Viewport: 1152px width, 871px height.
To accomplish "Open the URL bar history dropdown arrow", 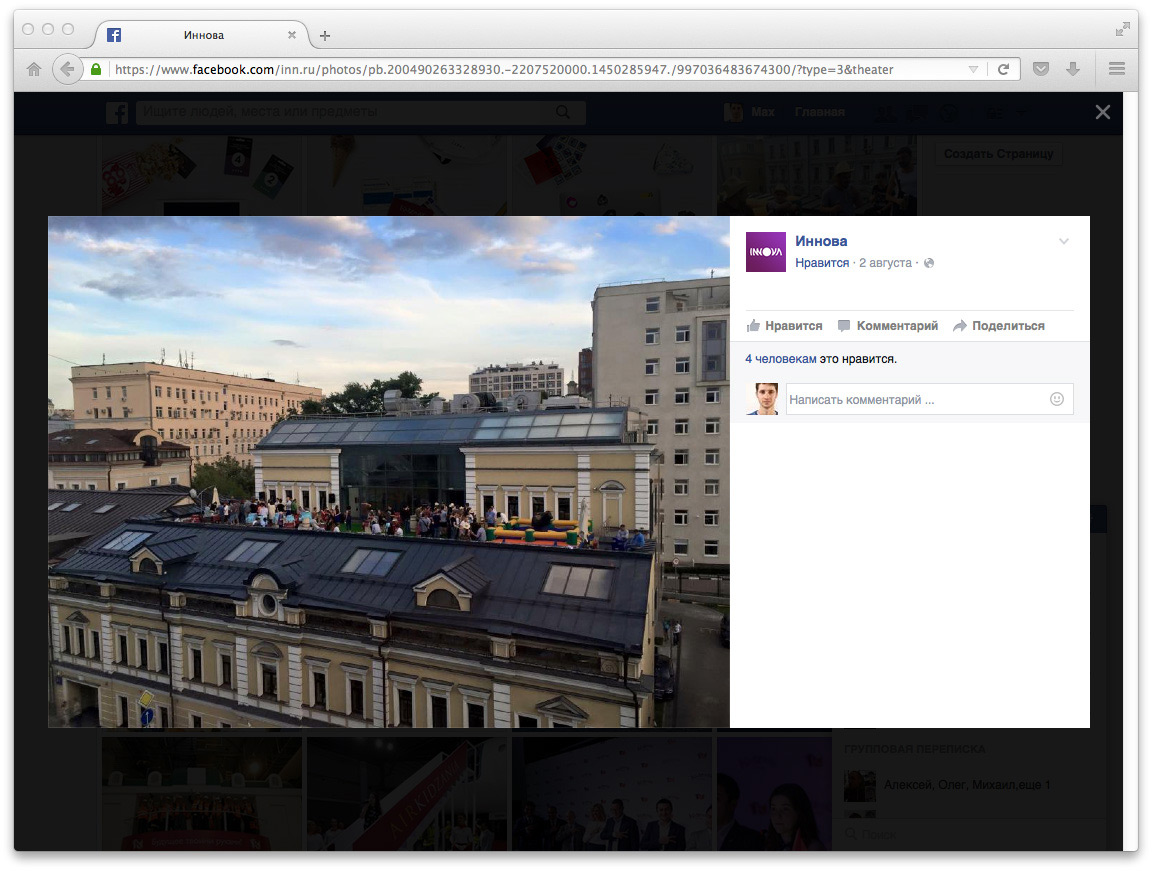I will [x=973, y=69].
